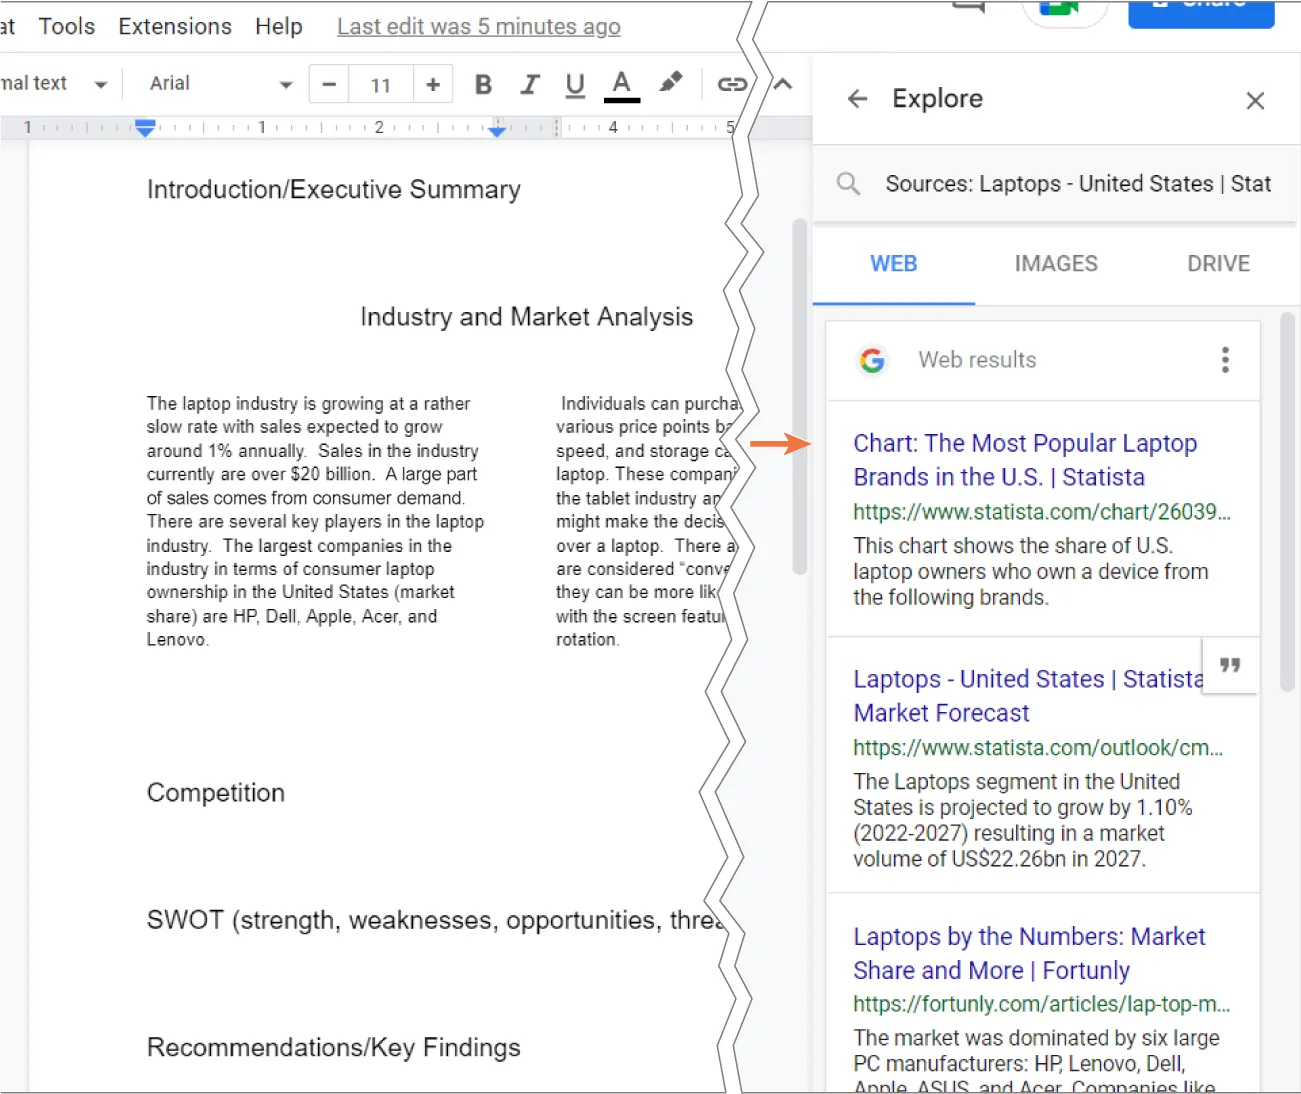Image resolution: width=1301 pixels, height=1094 pixels.
Task: Toggle underline formatting
Action: [574, 85]
